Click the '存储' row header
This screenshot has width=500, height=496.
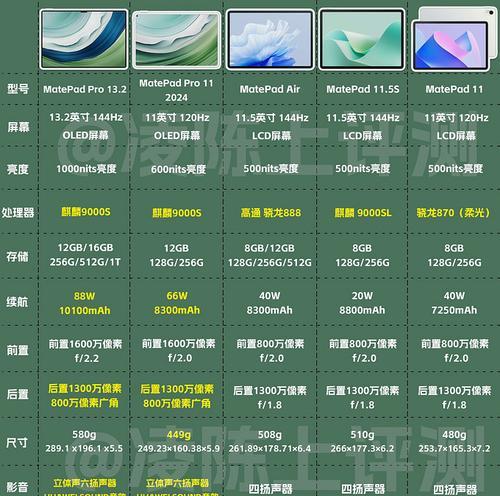pos(17,257)
